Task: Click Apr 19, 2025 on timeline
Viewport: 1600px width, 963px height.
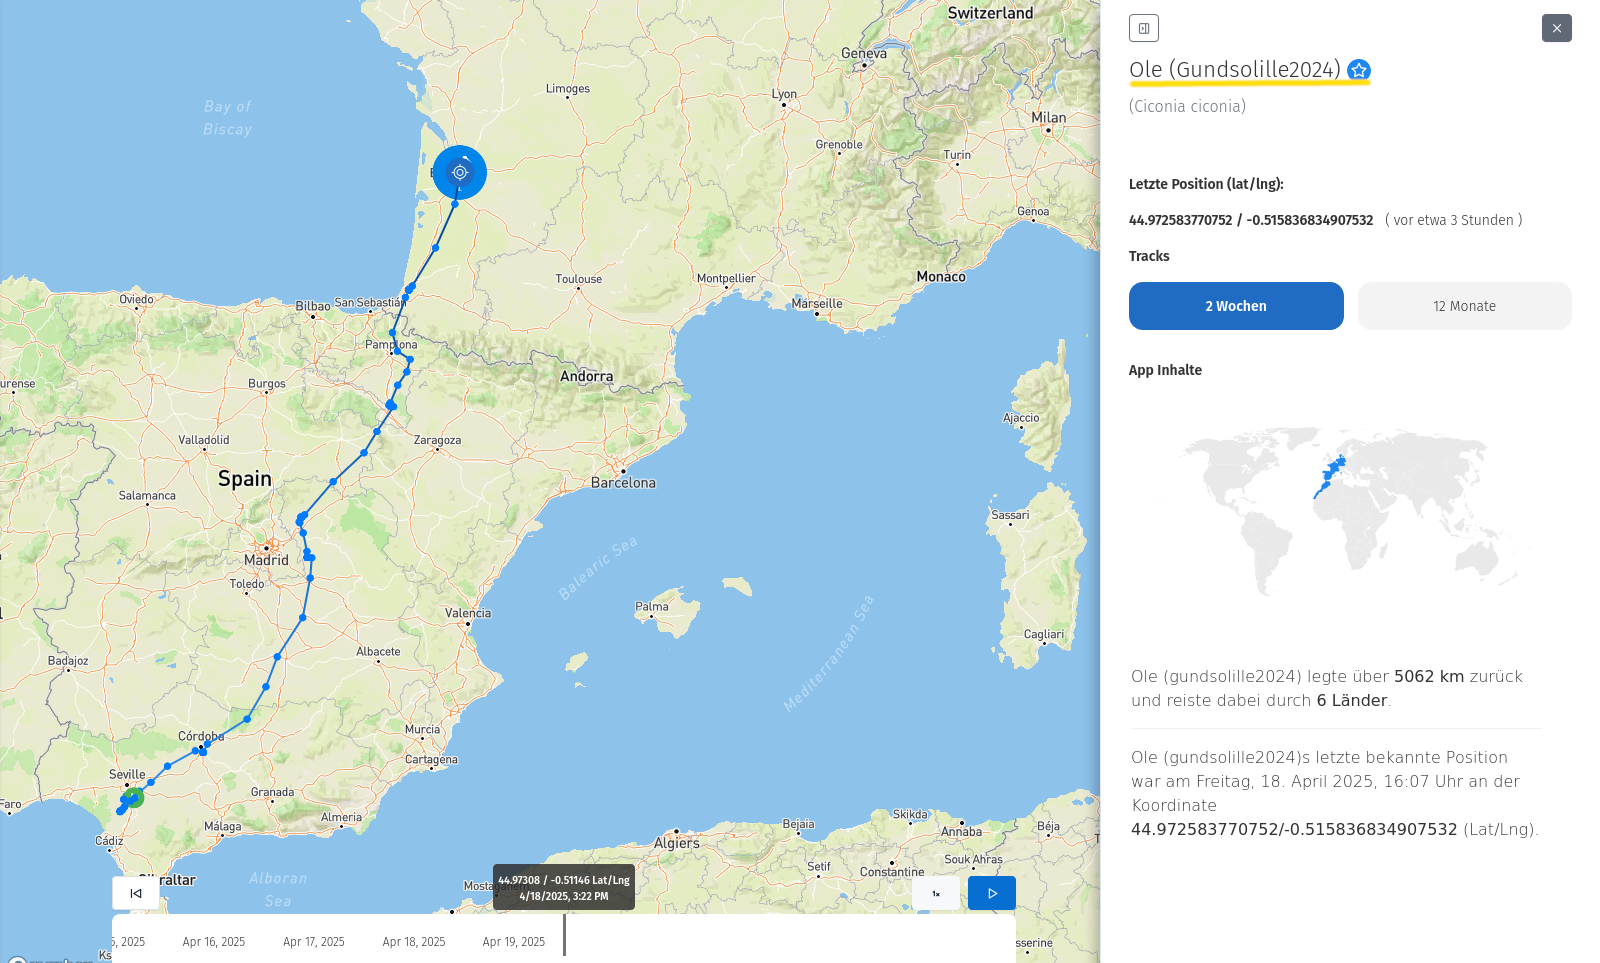Action: tap(514, 942)
